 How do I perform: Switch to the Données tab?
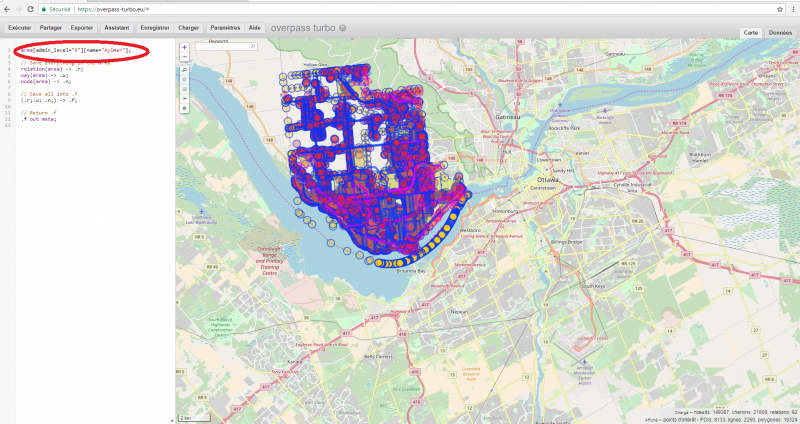point(780,33)
